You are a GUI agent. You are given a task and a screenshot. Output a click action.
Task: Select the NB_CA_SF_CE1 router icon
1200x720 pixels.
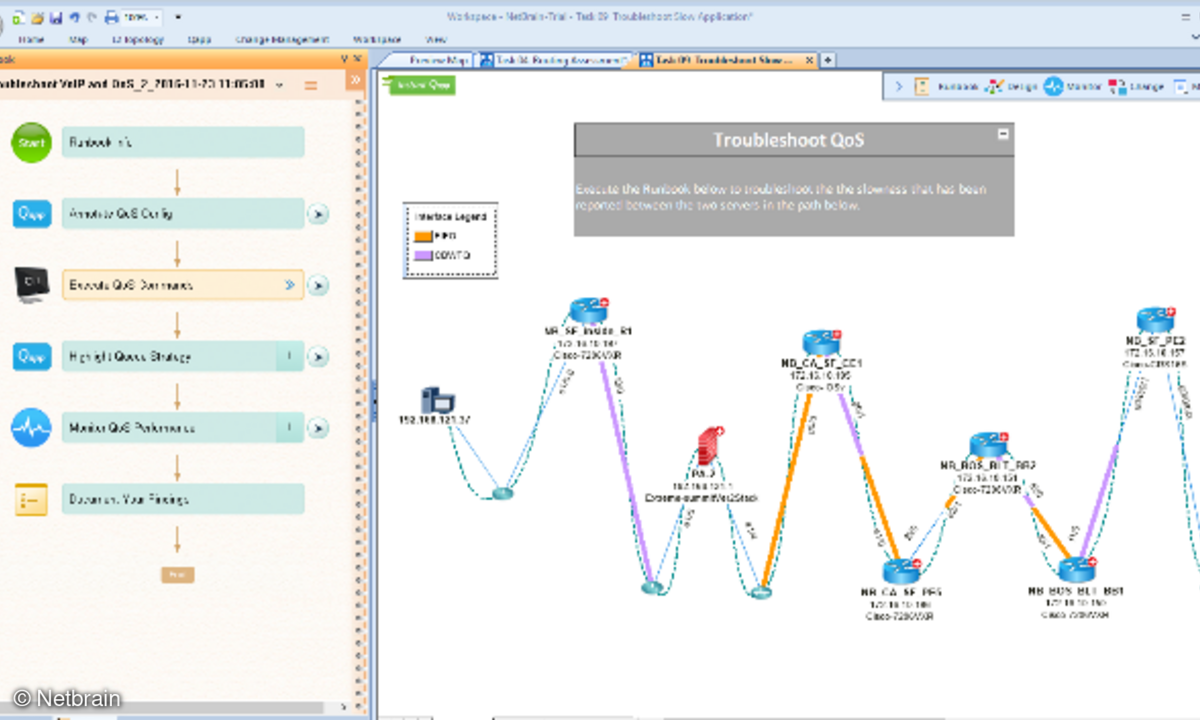pyautogui.click(x=820, y=344)
